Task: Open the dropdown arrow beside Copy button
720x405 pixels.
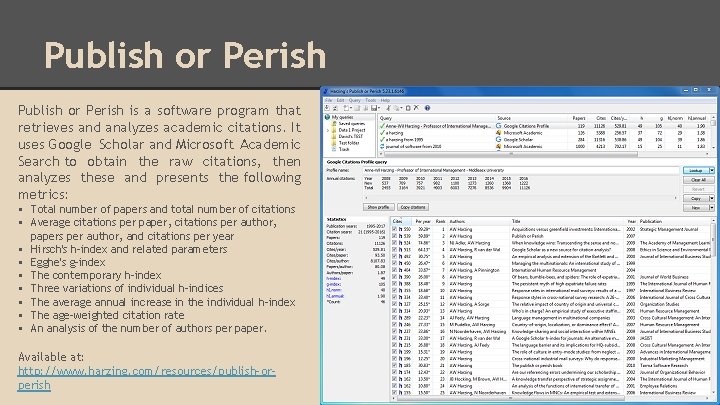Action: (712, 198)
